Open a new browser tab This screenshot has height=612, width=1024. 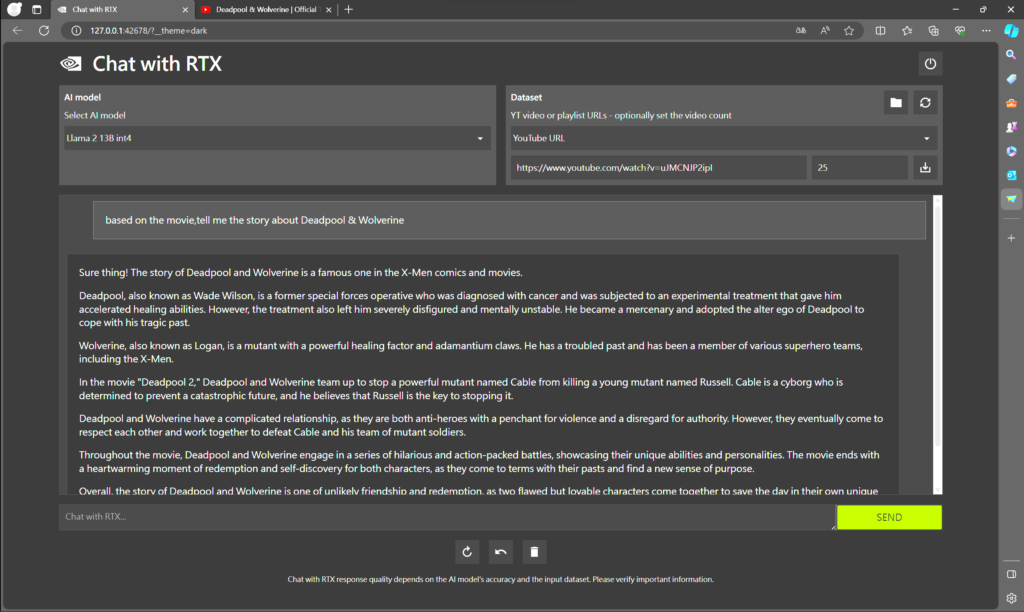(x=349, y=9)
